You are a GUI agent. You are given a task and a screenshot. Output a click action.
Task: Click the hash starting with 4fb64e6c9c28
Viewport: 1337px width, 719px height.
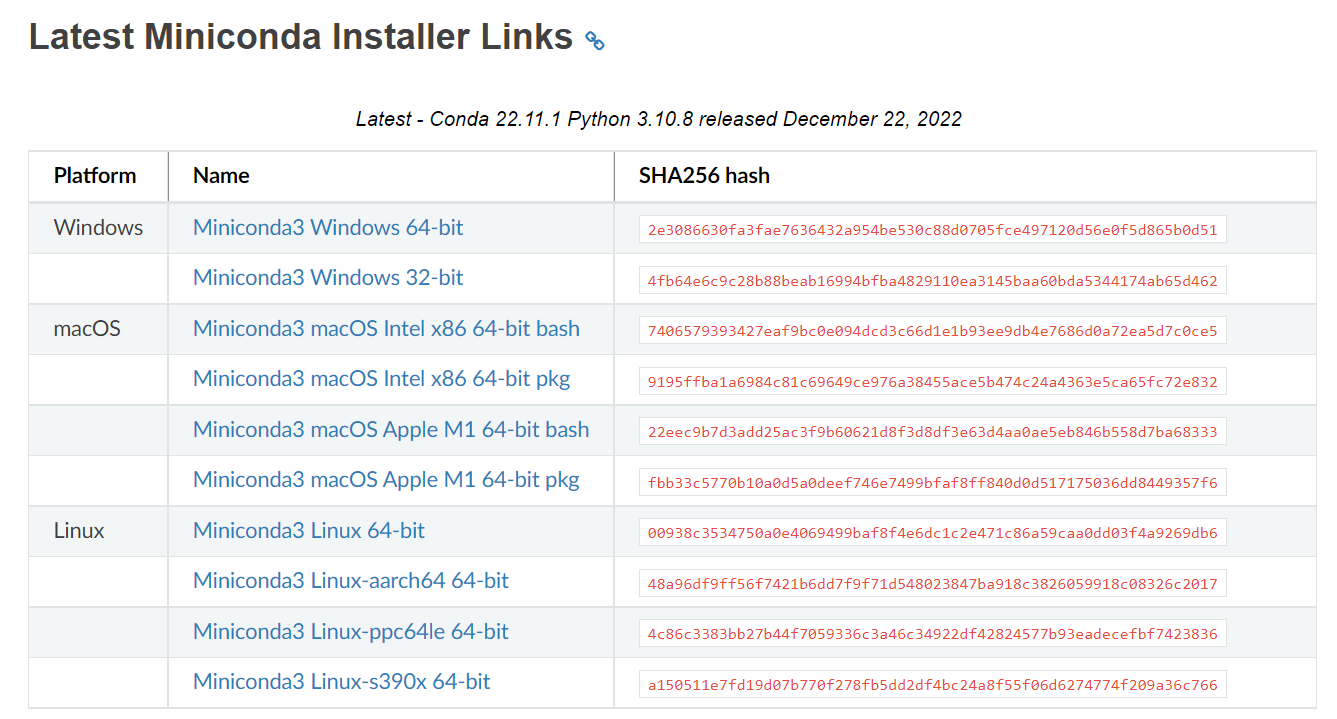tap(933, 280)
